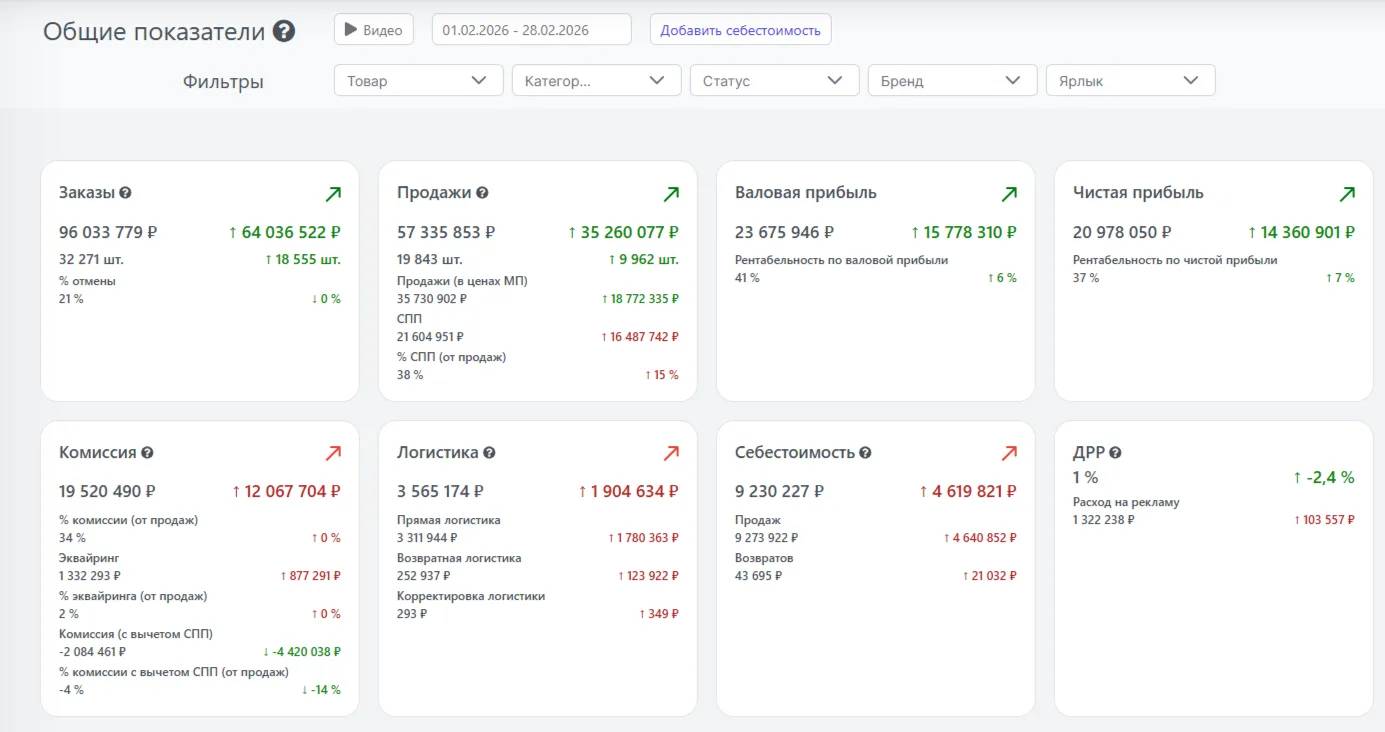The width and height of the screenshot is (1385, 732).
Task: Expand the Ярлык filter dropdown
Action: click(1130, 81)
